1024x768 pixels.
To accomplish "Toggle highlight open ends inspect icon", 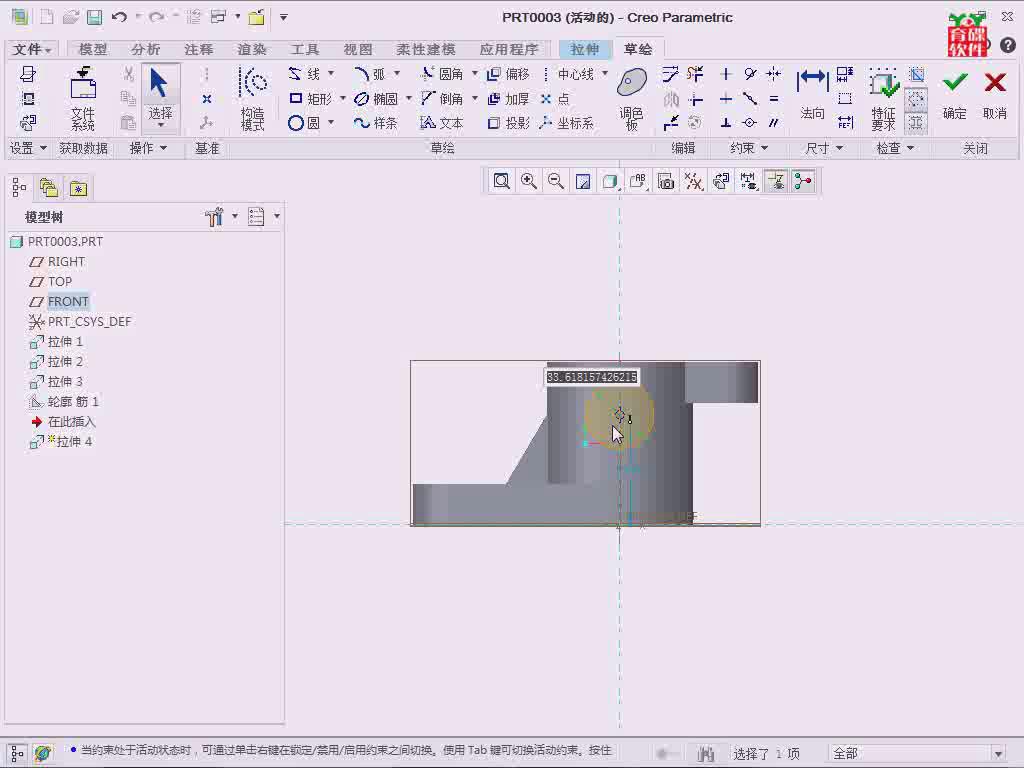I will (x=916, y=99).
